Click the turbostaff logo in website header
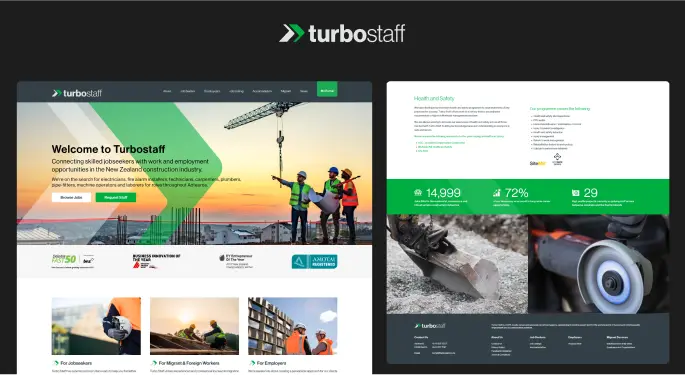This screenshot has height=375, width=685. point(77,93)
